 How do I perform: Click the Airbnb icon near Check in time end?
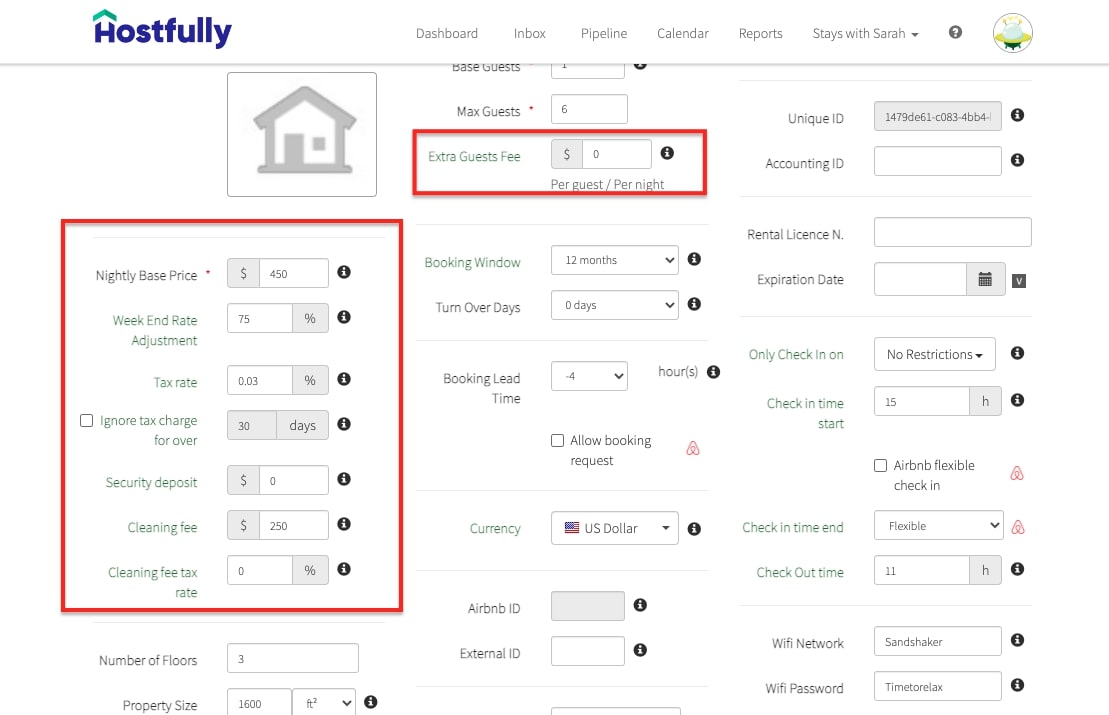[1018, 525]
